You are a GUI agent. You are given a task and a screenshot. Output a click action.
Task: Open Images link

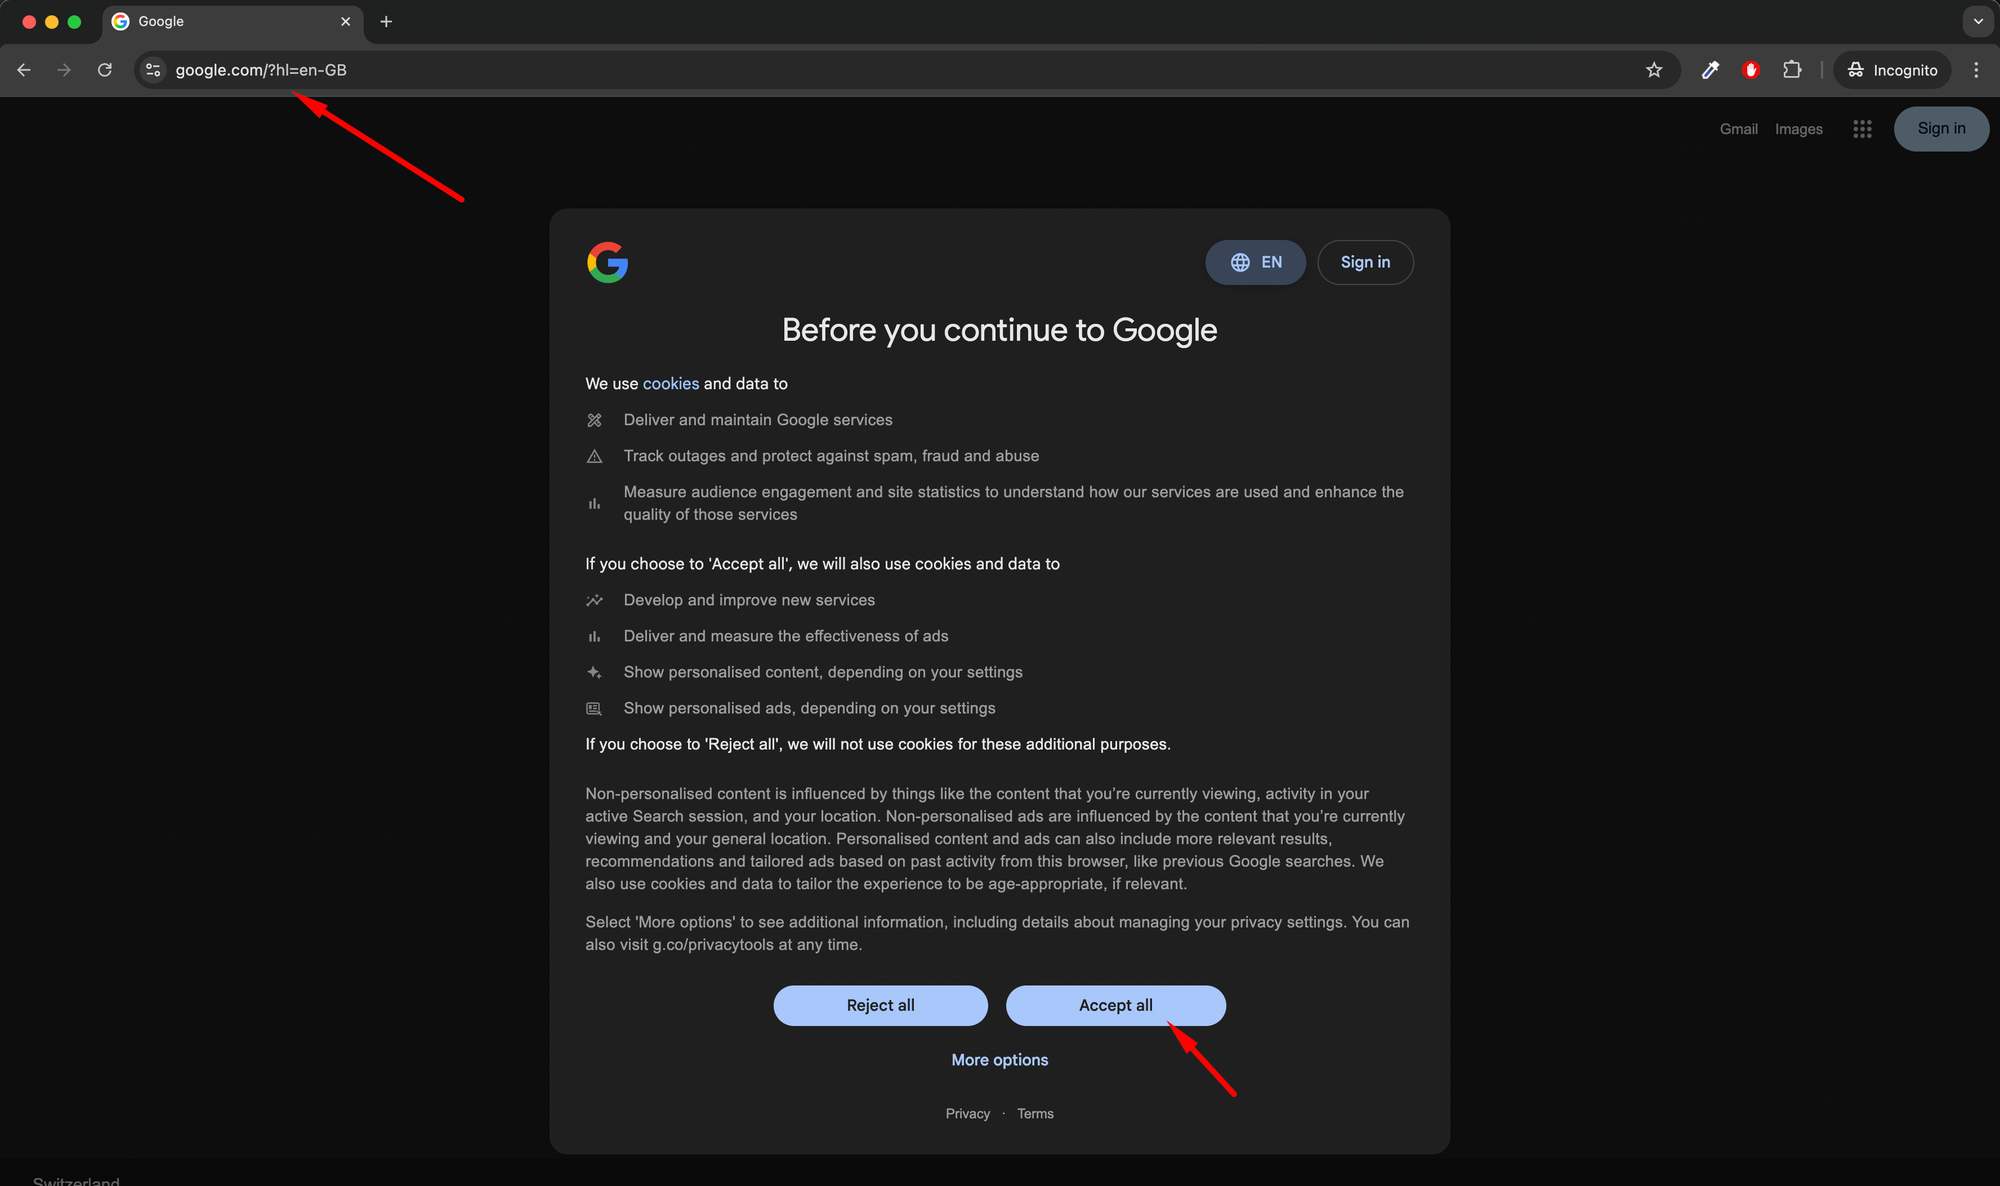(1799, 129)
